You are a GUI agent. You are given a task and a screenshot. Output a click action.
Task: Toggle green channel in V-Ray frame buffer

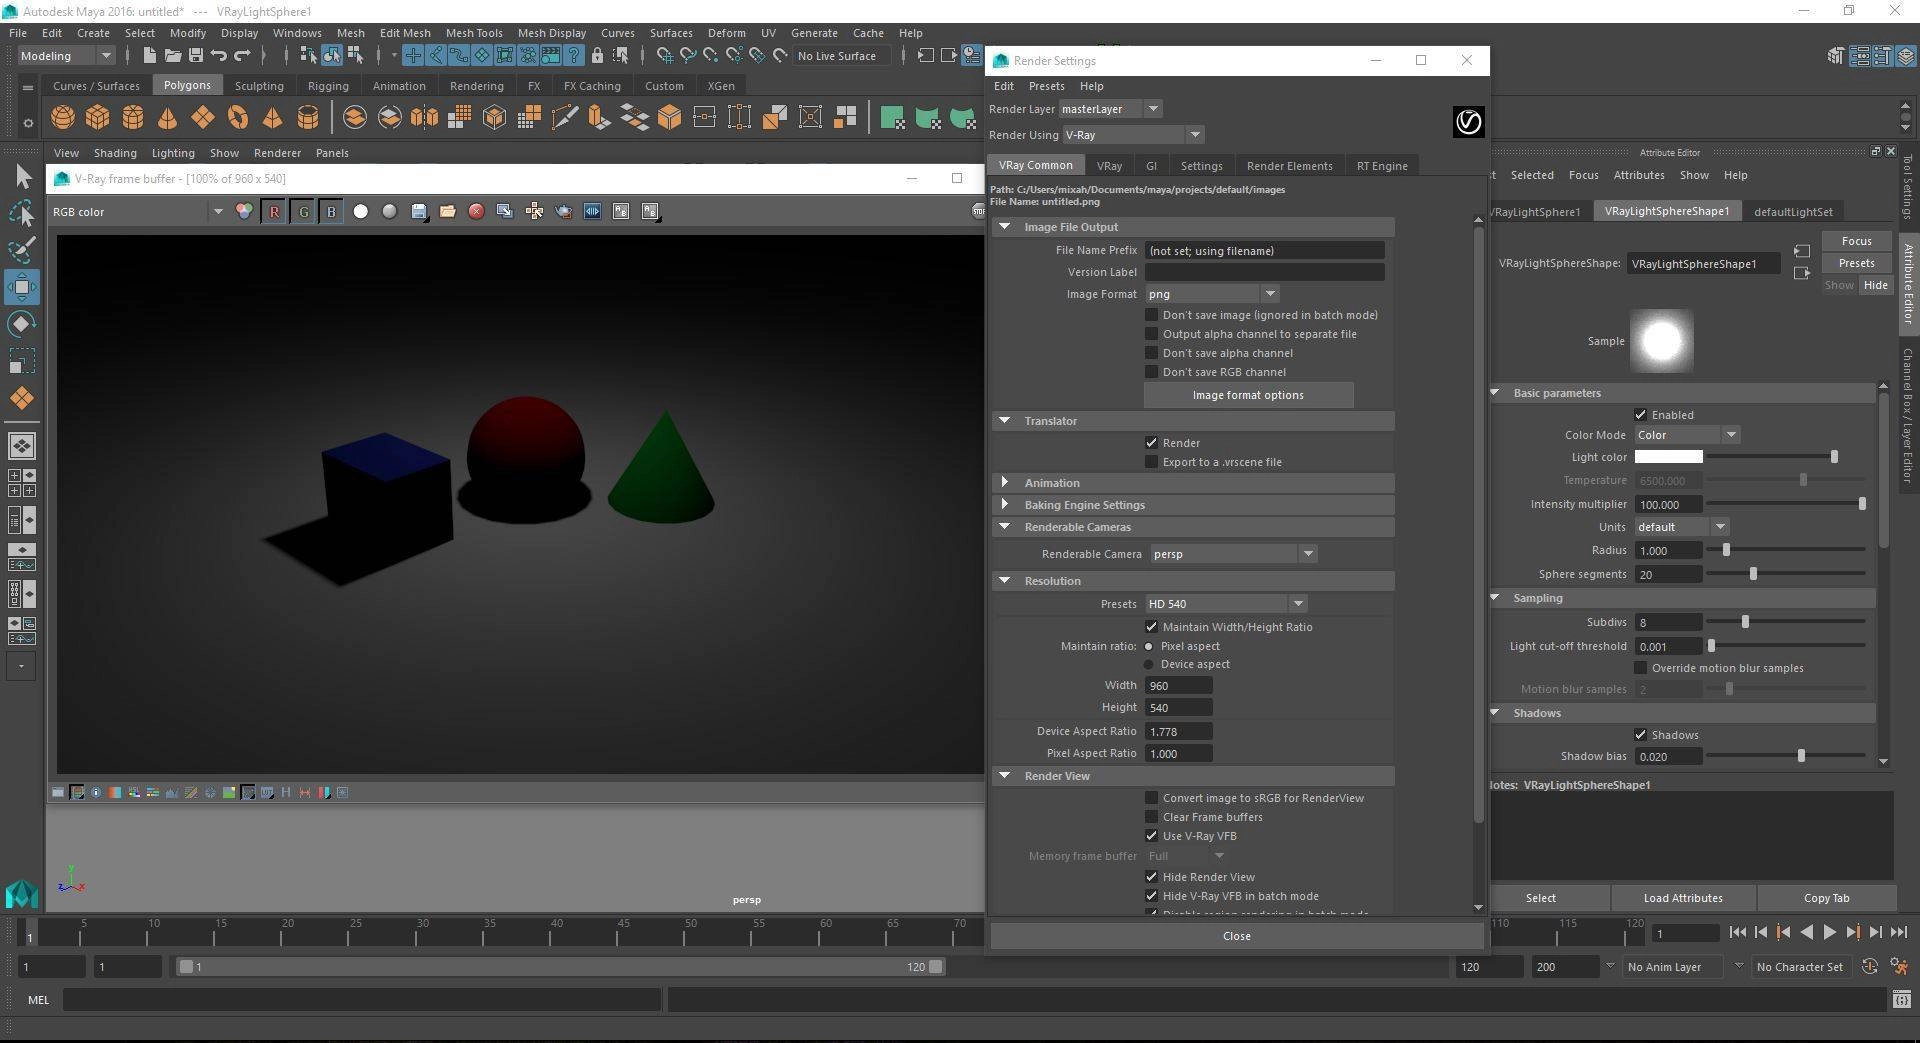point(303,212)
